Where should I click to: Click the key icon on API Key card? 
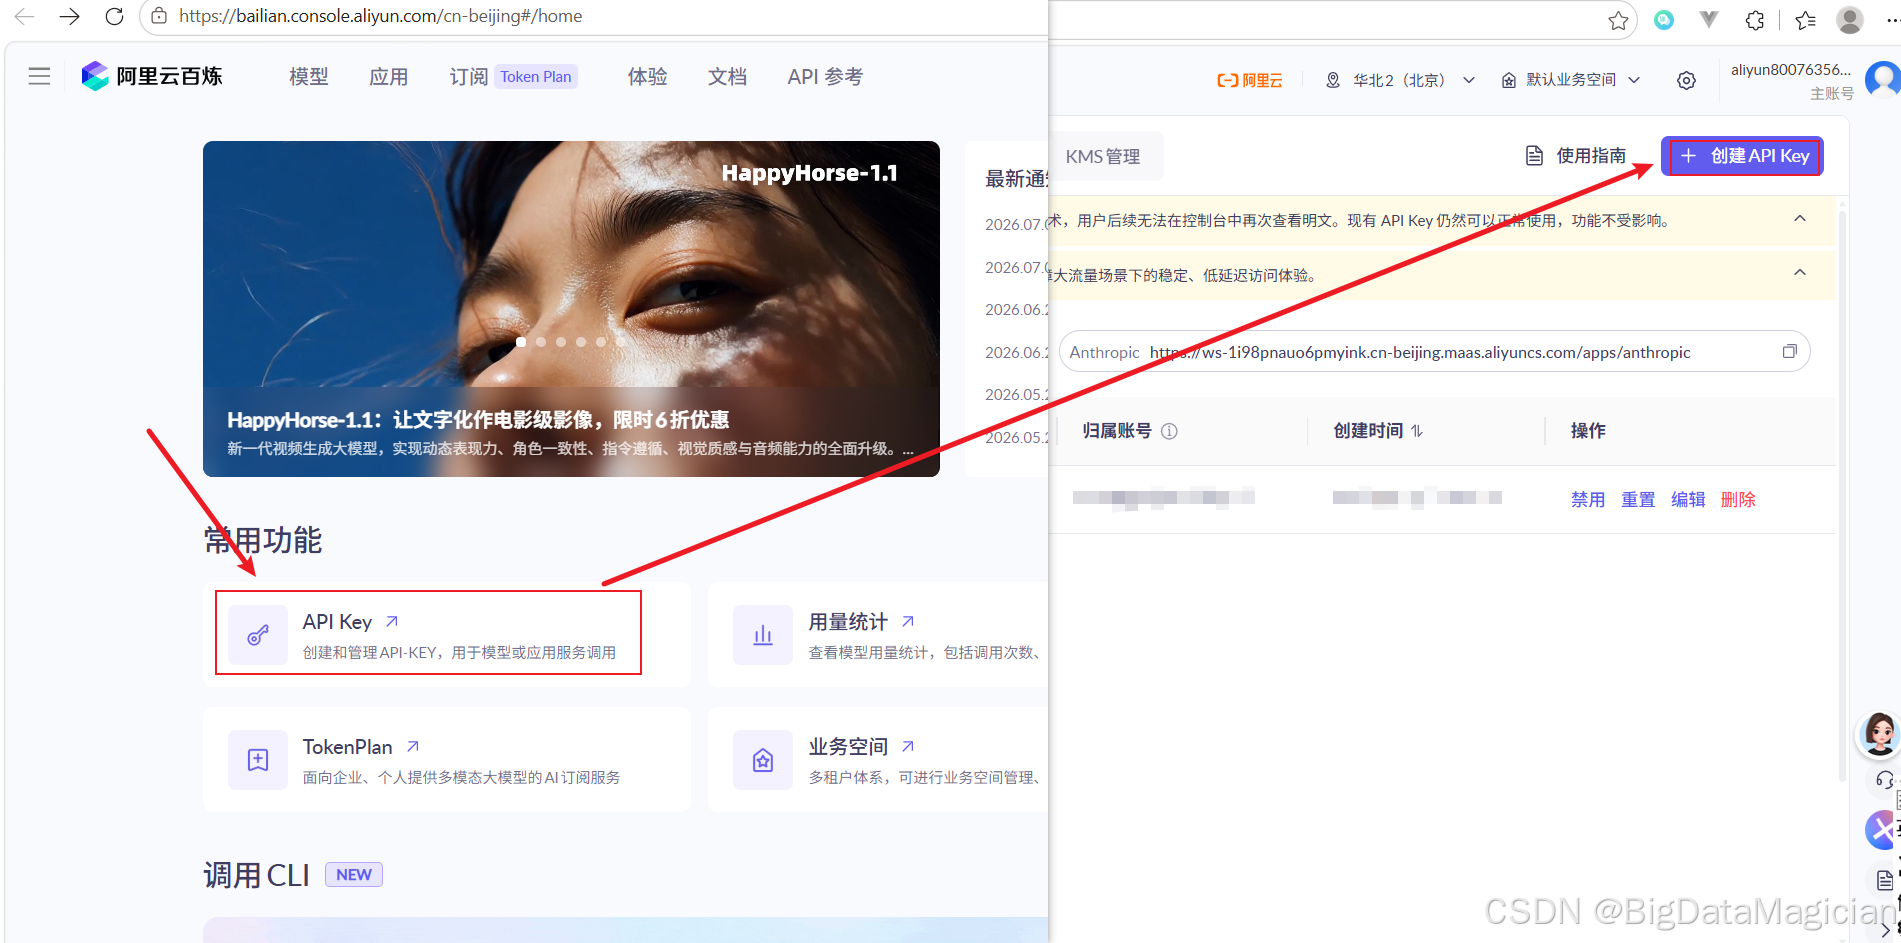coord(258,635)
